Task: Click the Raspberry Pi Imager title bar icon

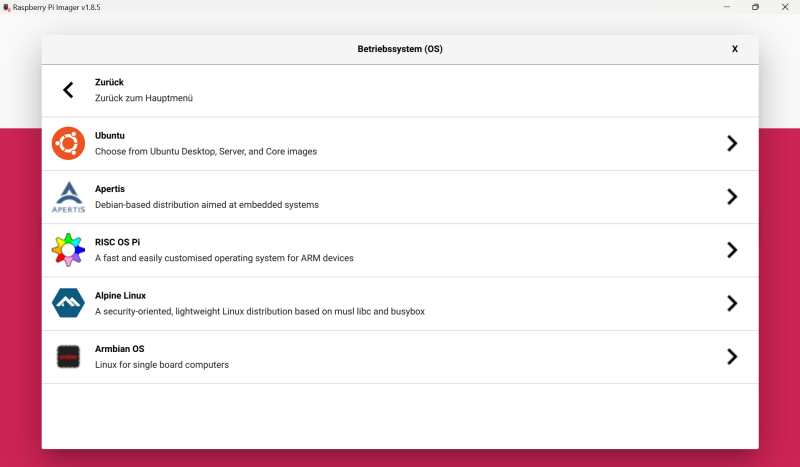Action: (x=7, y=7)
